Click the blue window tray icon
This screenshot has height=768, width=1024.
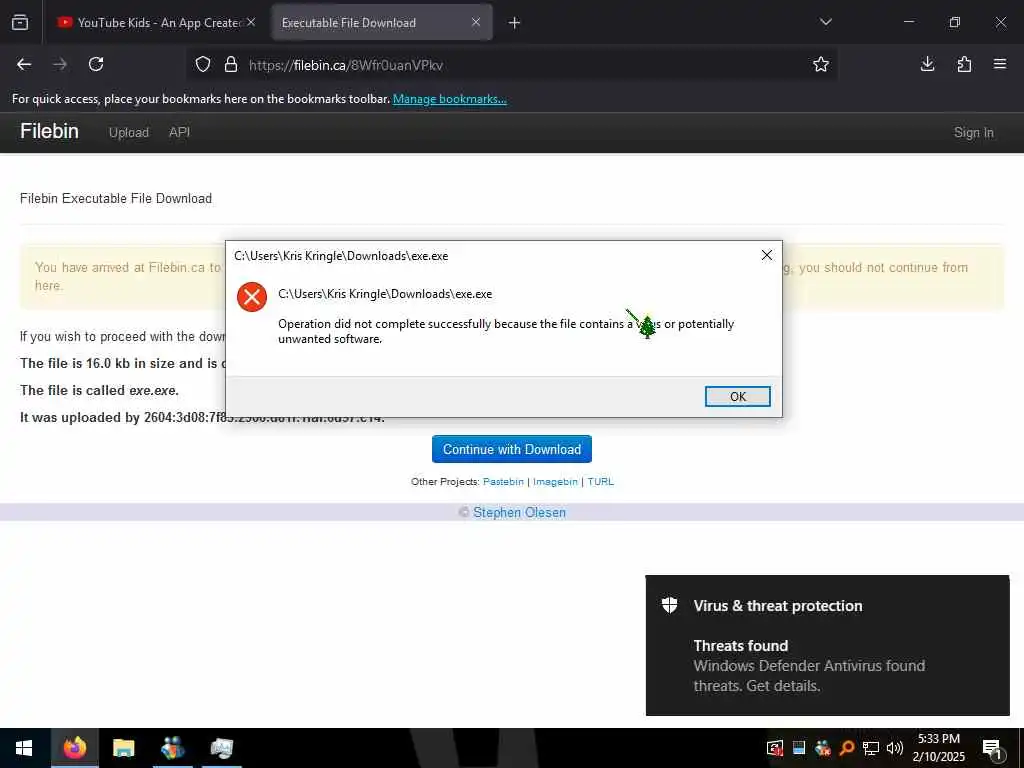pos(799,748)
